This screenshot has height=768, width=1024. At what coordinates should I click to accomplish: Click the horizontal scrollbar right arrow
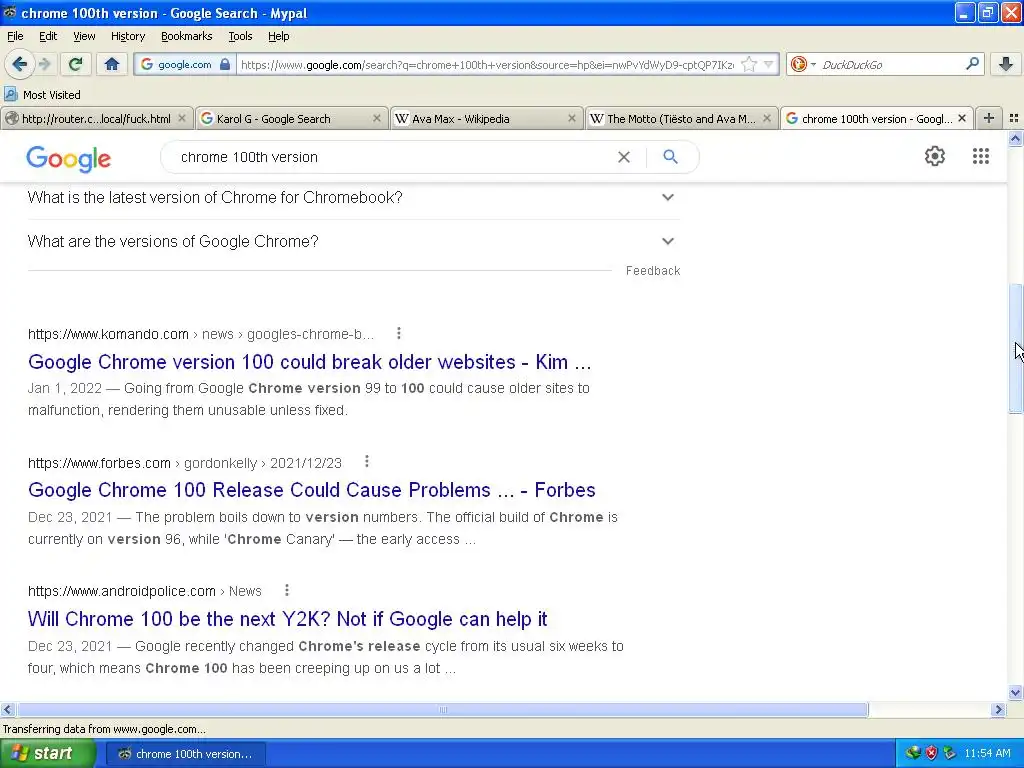click(x=998, y=709)
